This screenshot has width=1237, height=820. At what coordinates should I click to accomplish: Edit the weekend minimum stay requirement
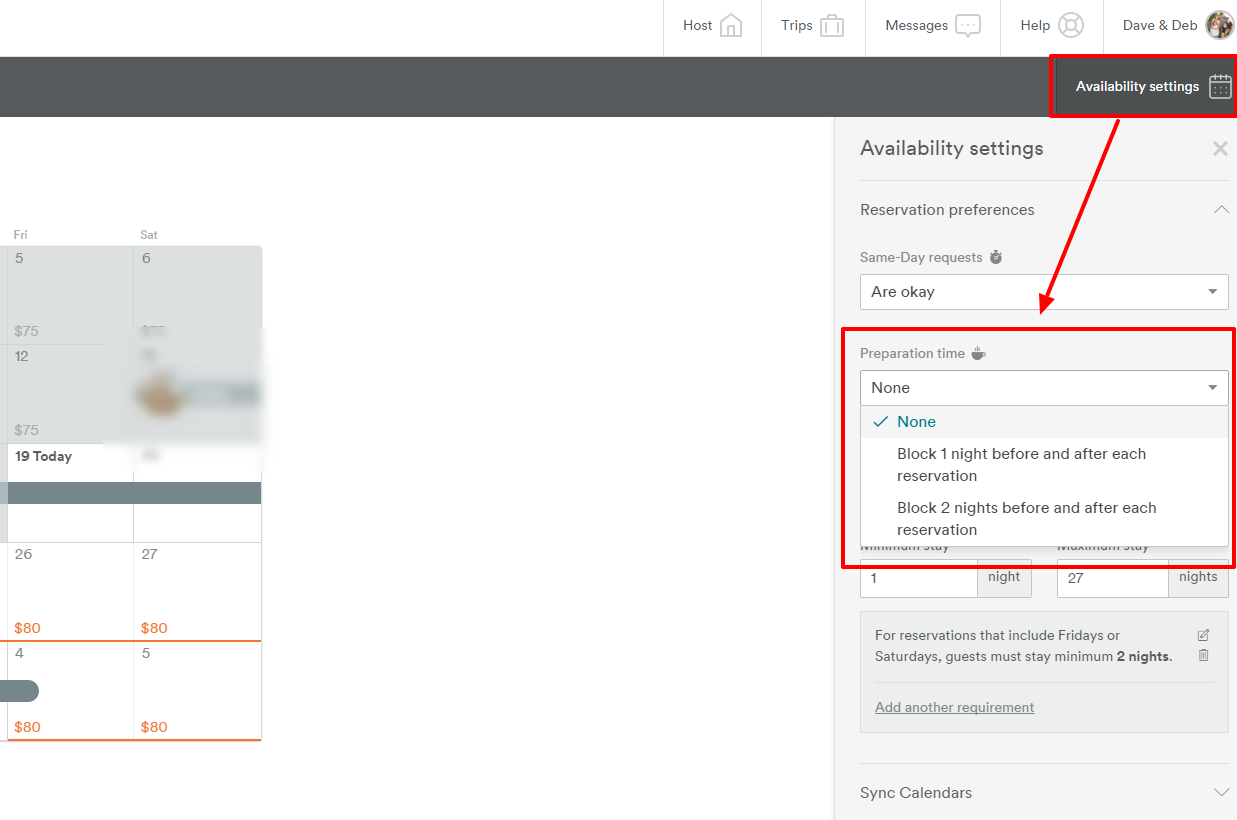[x=1203, y=635]
